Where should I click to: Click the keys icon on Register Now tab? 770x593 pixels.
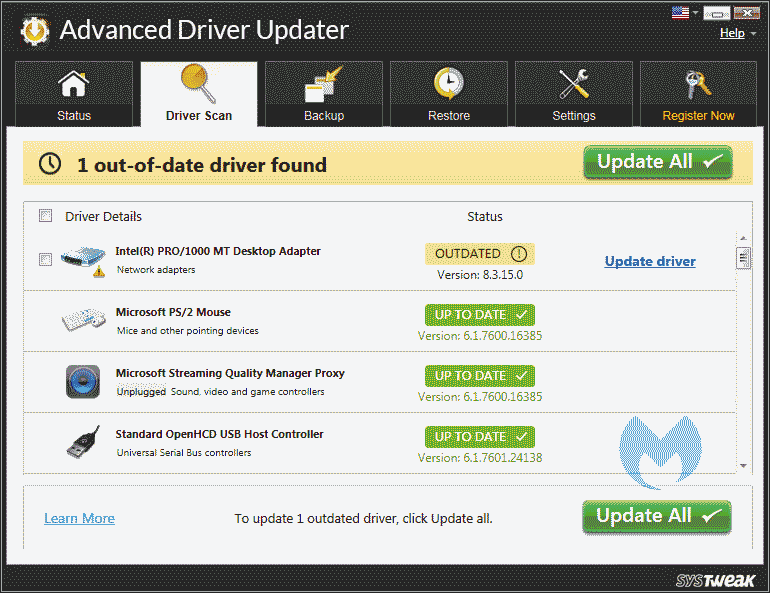tap(698, 84)
